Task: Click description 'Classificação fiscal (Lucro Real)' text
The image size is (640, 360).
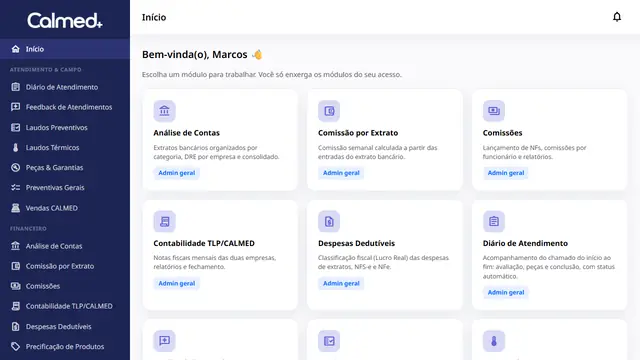Action: pyautogui.click(x=383, y=262)
